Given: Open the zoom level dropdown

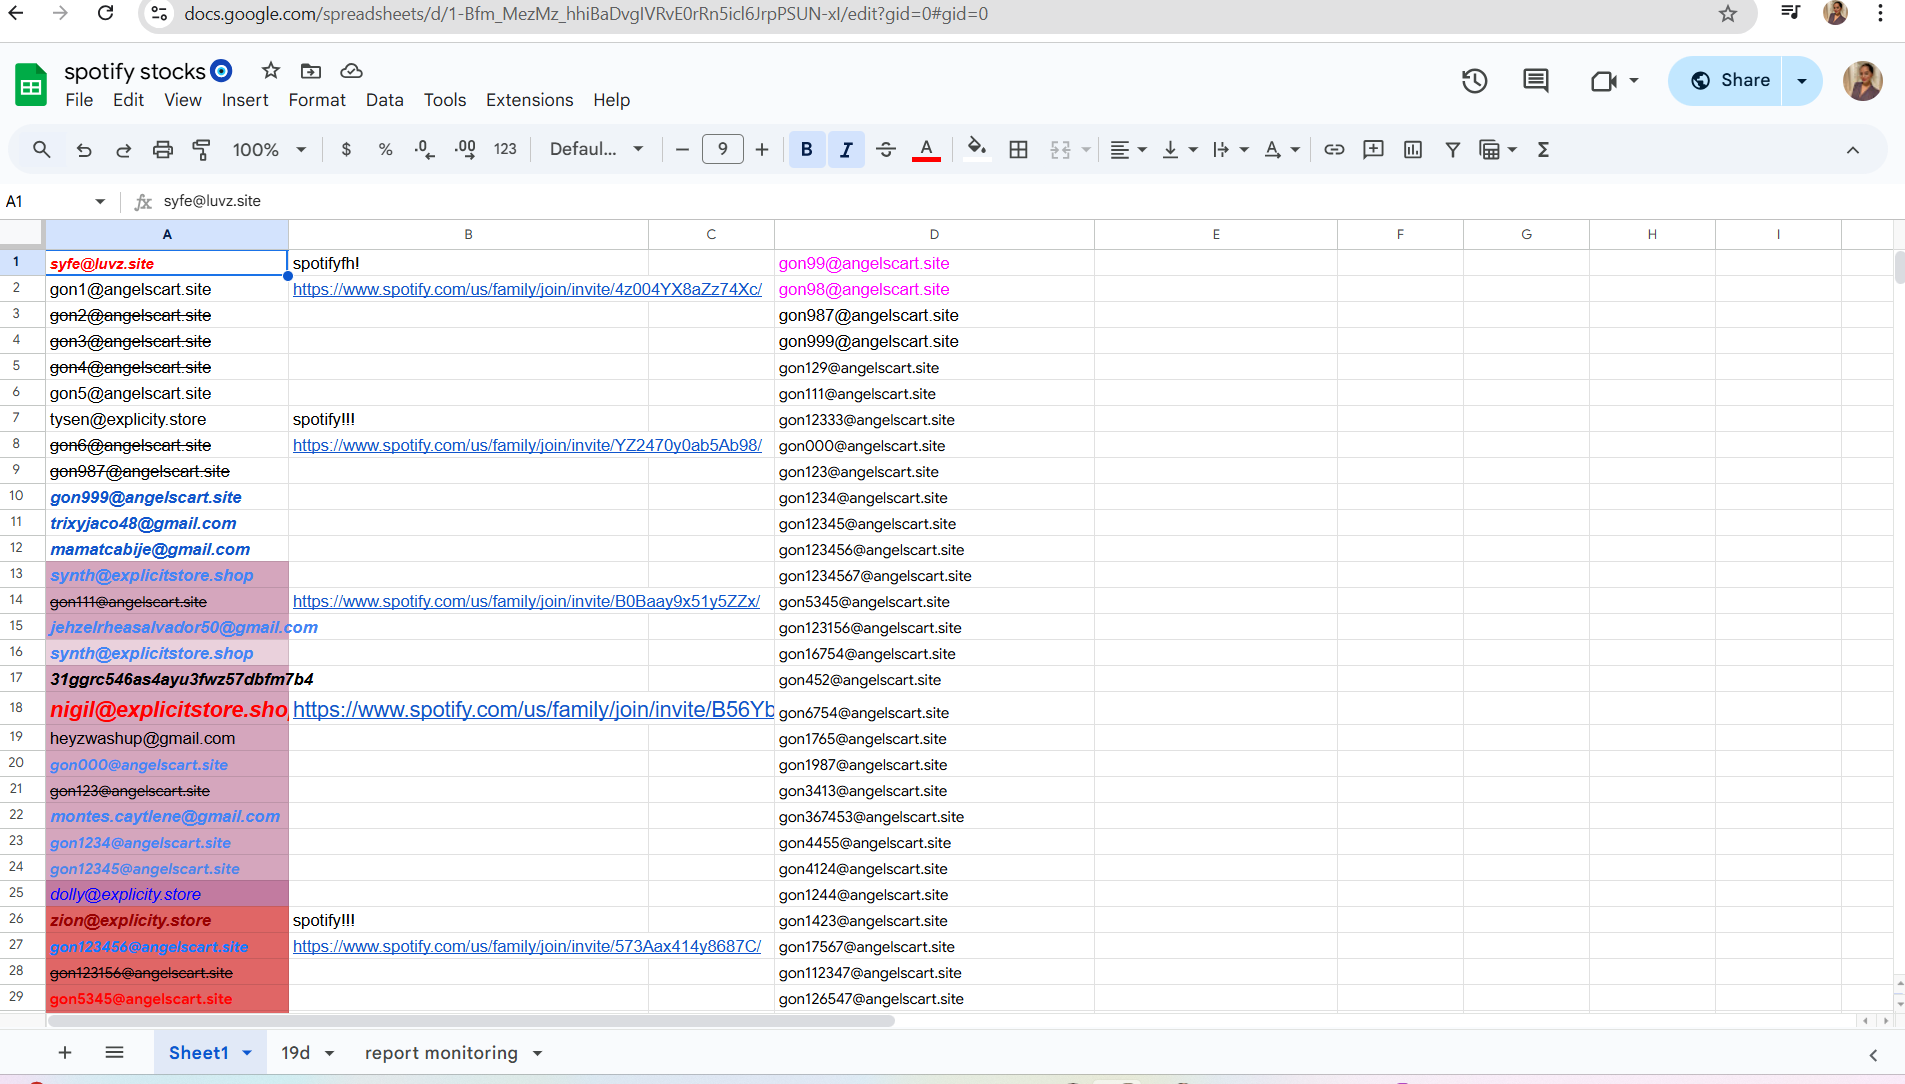Looking at the screenshot, I should pos(269,150).
